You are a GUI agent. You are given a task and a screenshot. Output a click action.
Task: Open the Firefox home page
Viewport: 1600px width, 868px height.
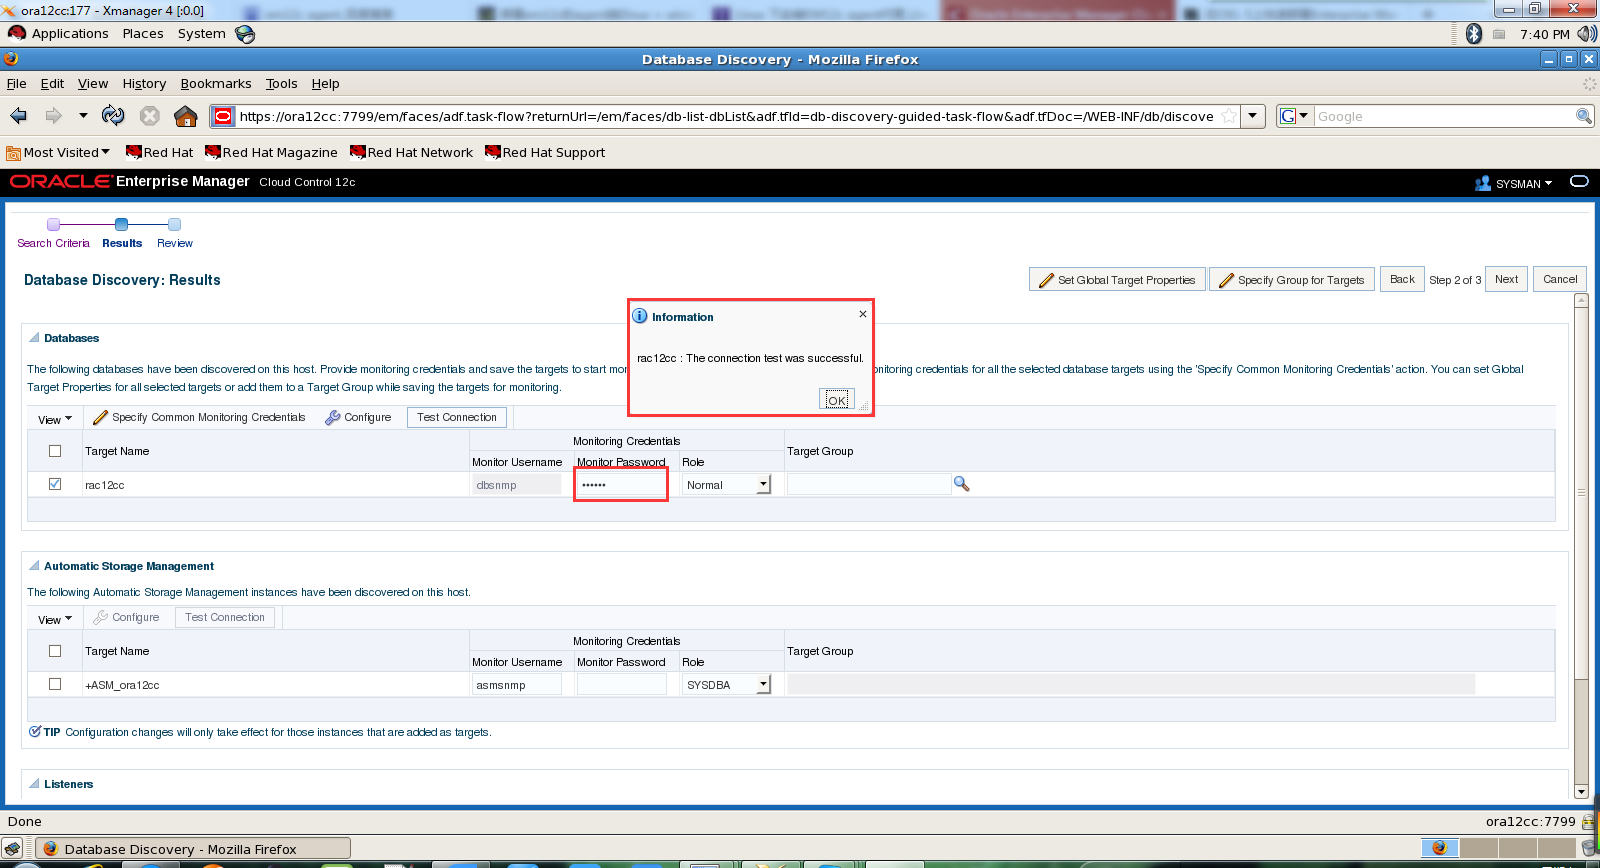(186, 116)
